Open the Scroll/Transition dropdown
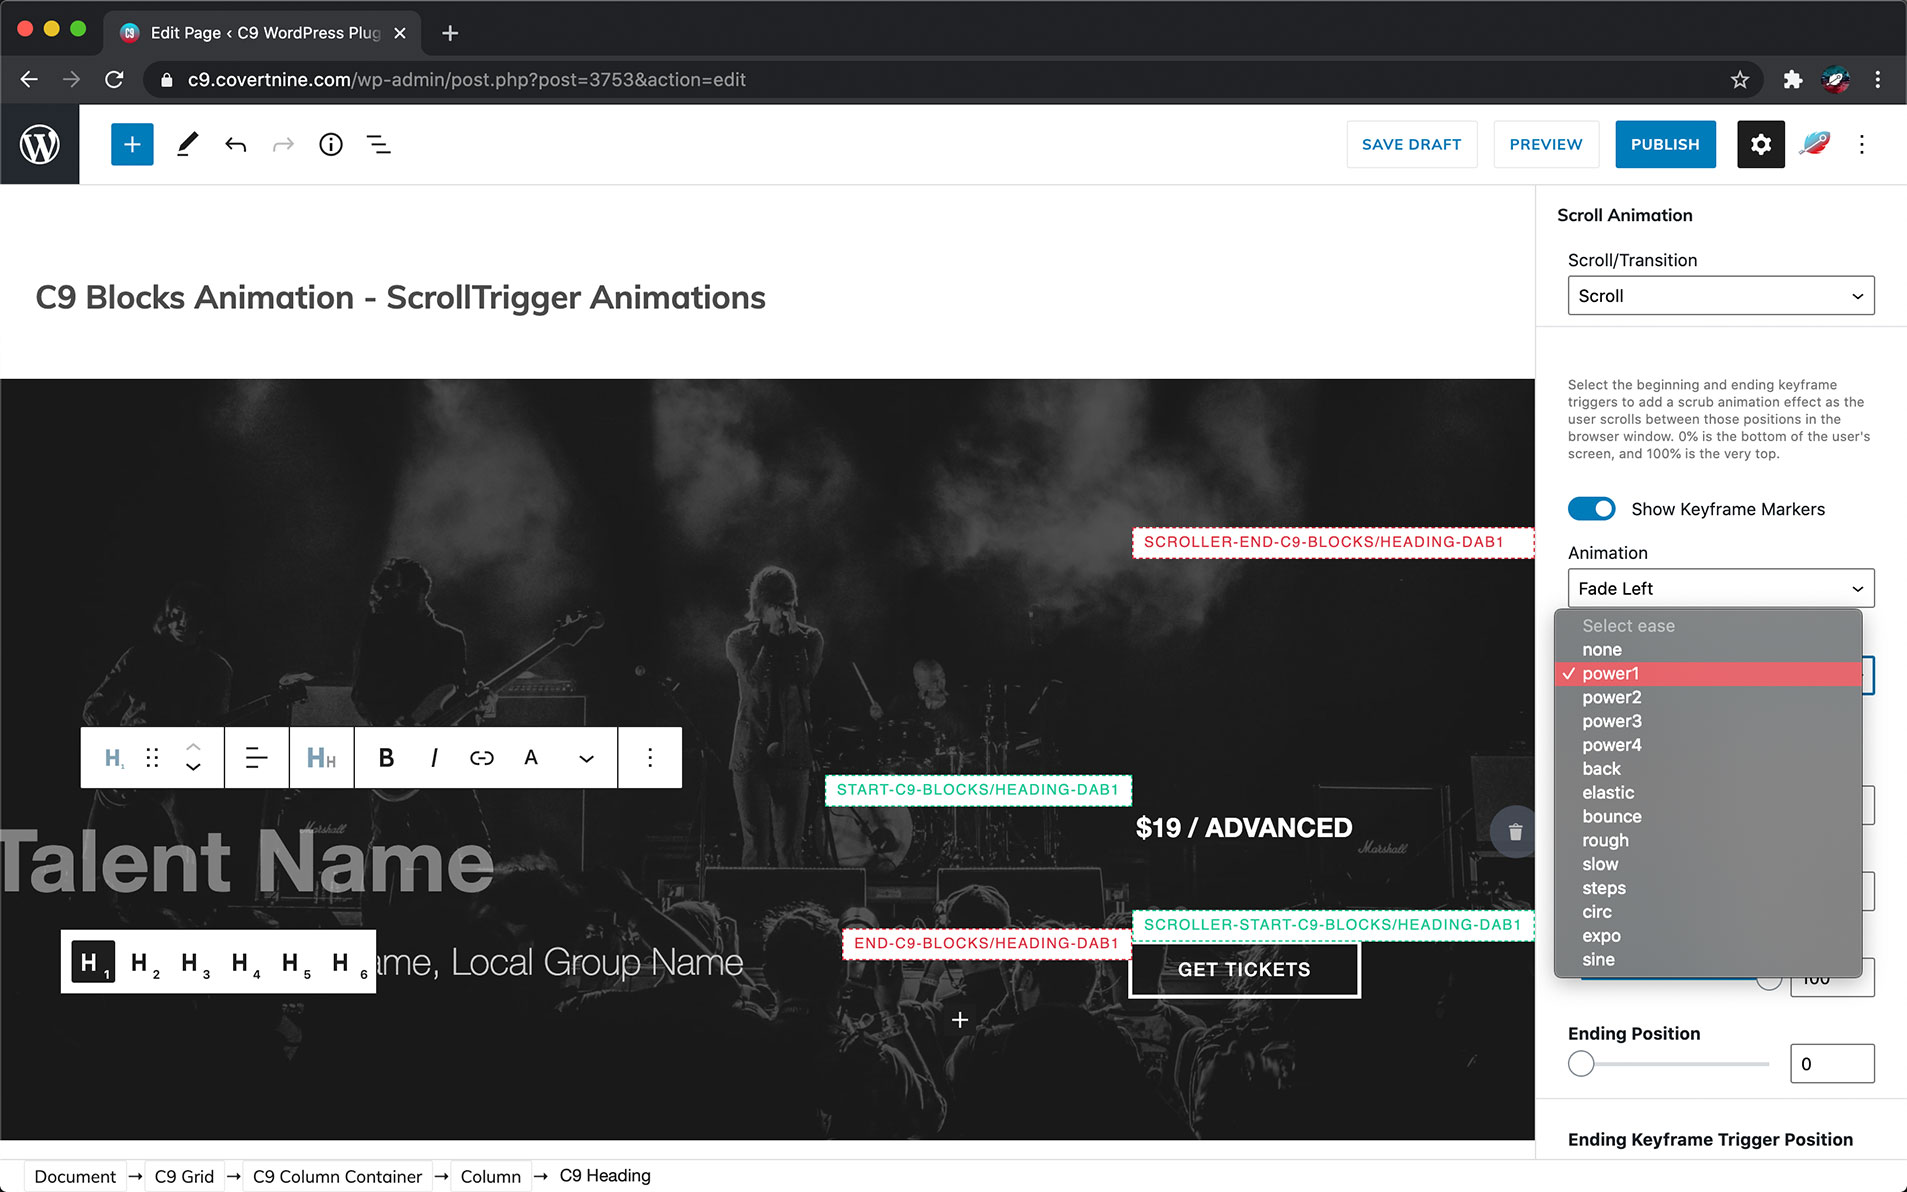Image resolution: width=1907 pixels, height=1192 pixels. [x=1719, y=295]
